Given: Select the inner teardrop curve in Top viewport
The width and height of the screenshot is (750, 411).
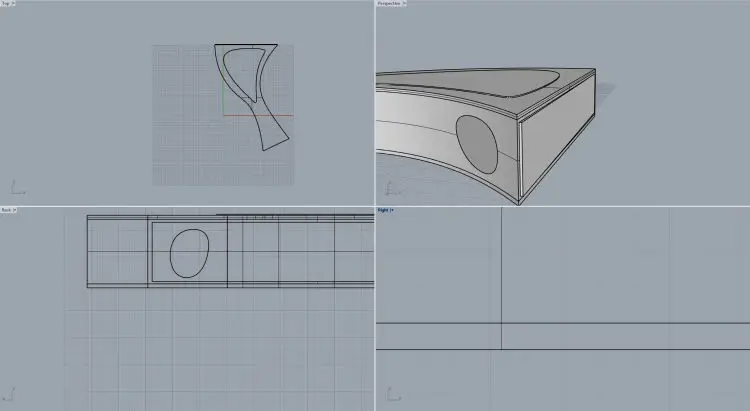Looking at the screenshot, I should pos(245,74).
